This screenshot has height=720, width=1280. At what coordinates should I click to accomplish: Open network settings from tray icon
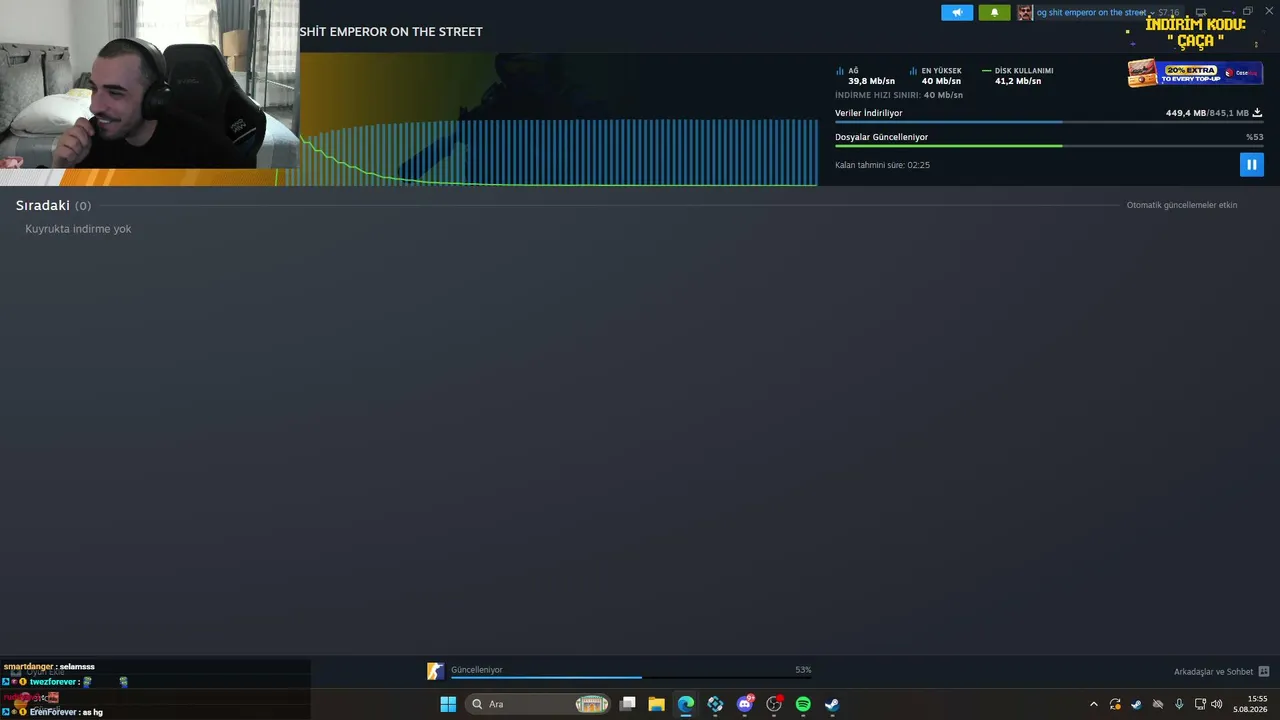1200,704
